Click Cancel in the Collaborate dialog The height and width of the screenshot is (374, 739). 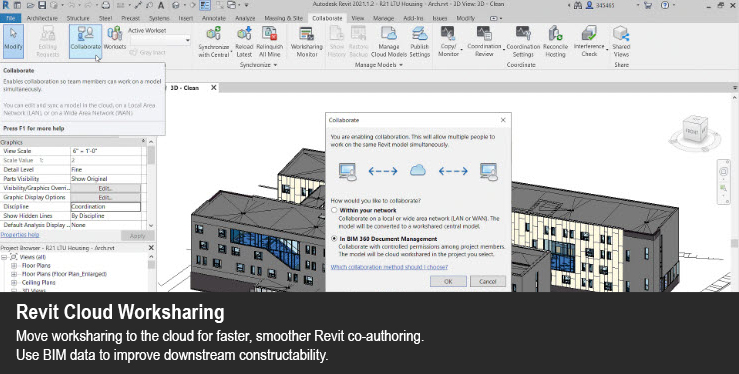point(487,281)
